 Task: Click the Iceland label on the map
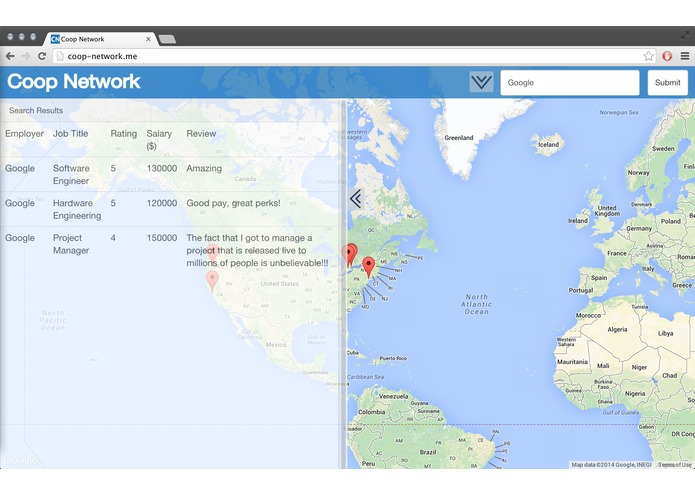coord(548,144)
